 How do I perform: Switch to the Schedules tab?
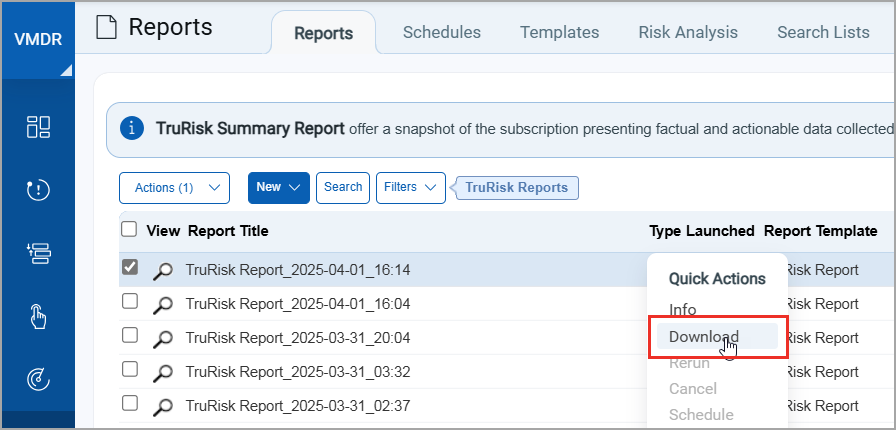(441, 32)
